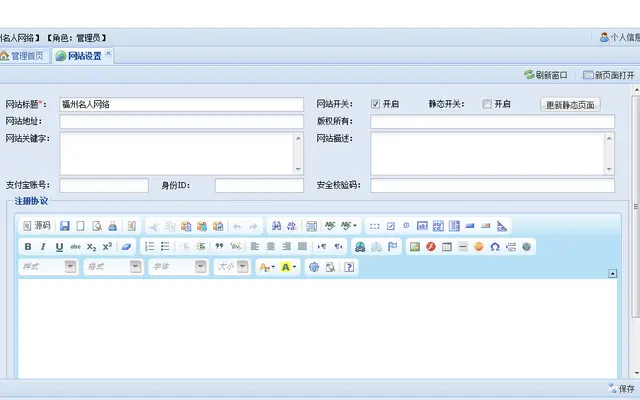This screenshot has width=640, height=400.
Task: Toggle 源码 source view in editor
Action: tap(37, 226)
